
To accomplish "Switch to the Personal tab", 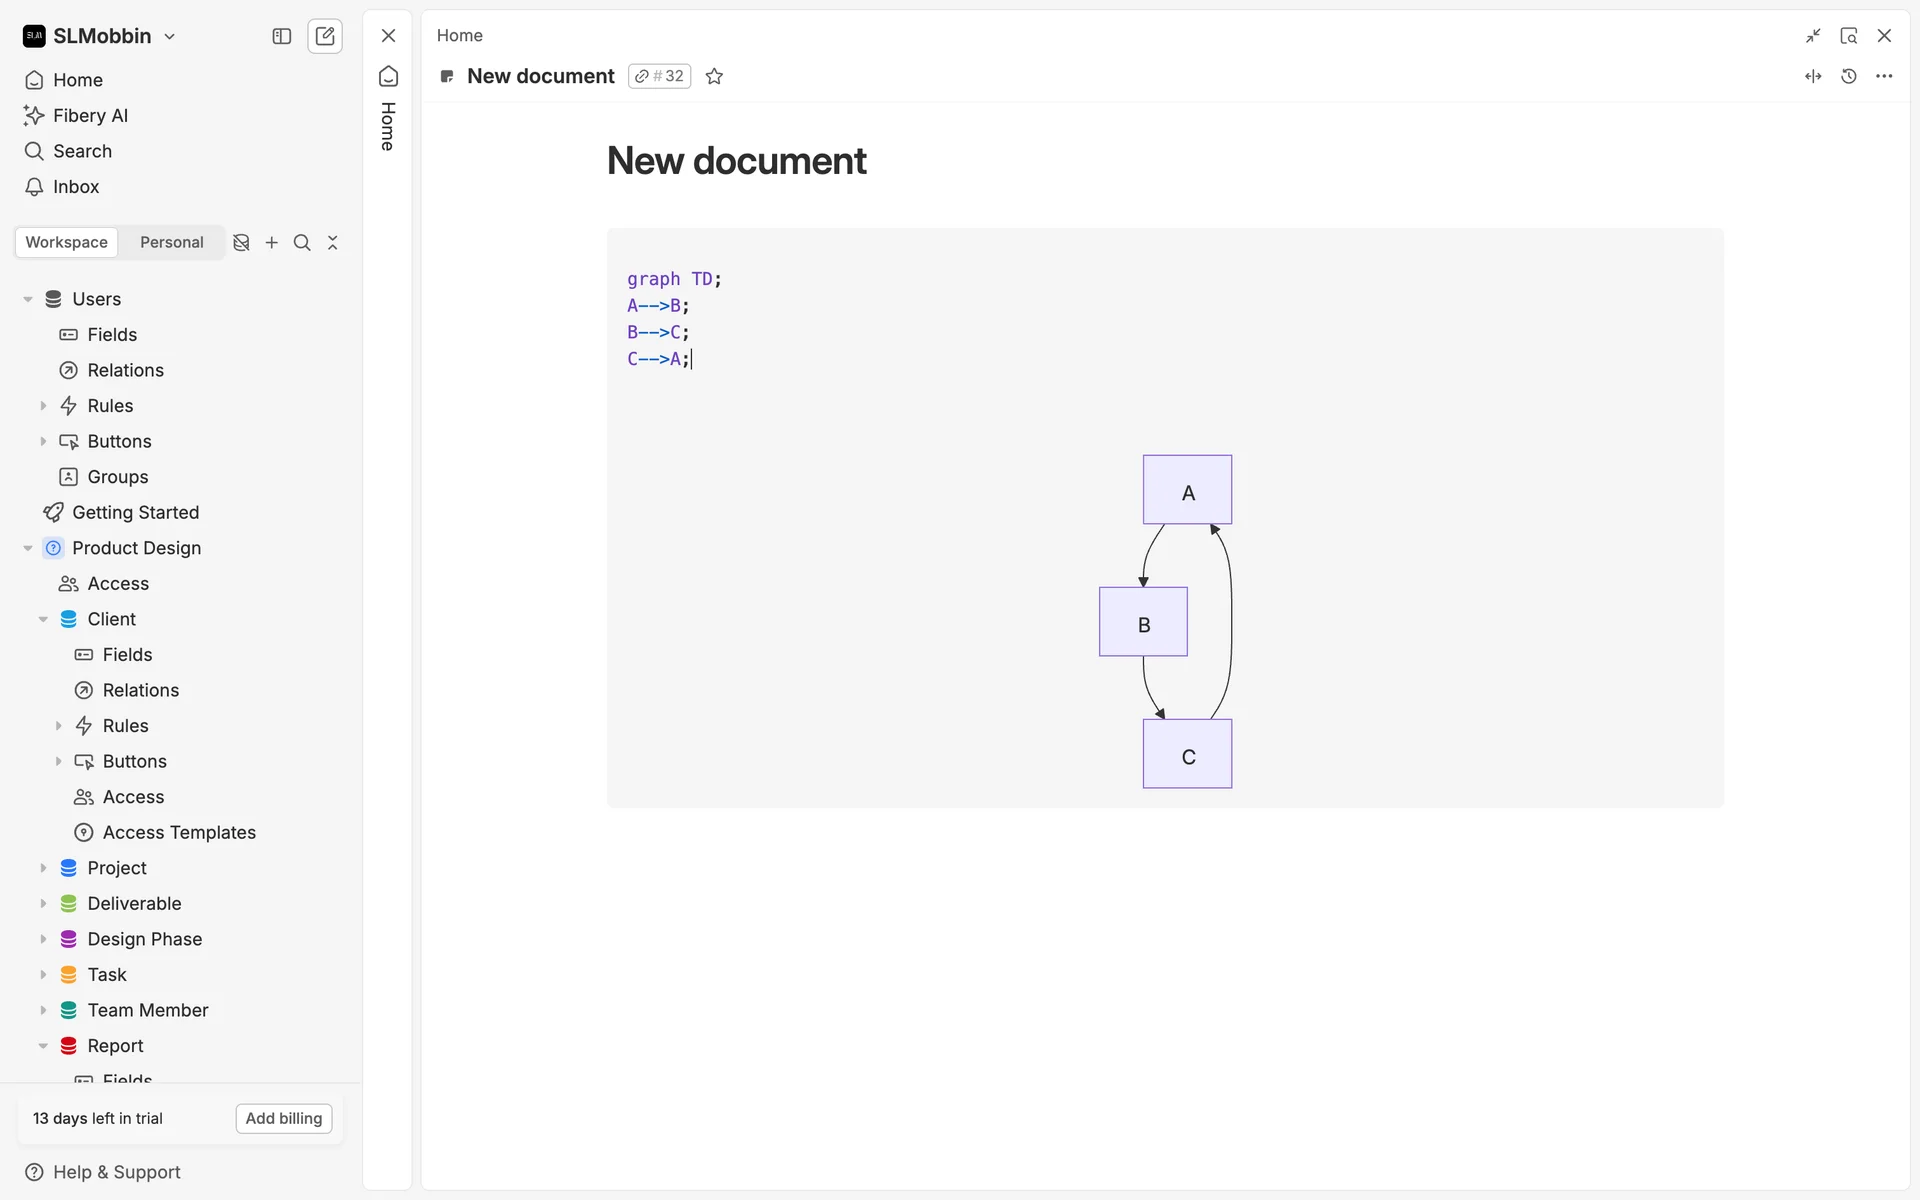I will pos(171,242).
